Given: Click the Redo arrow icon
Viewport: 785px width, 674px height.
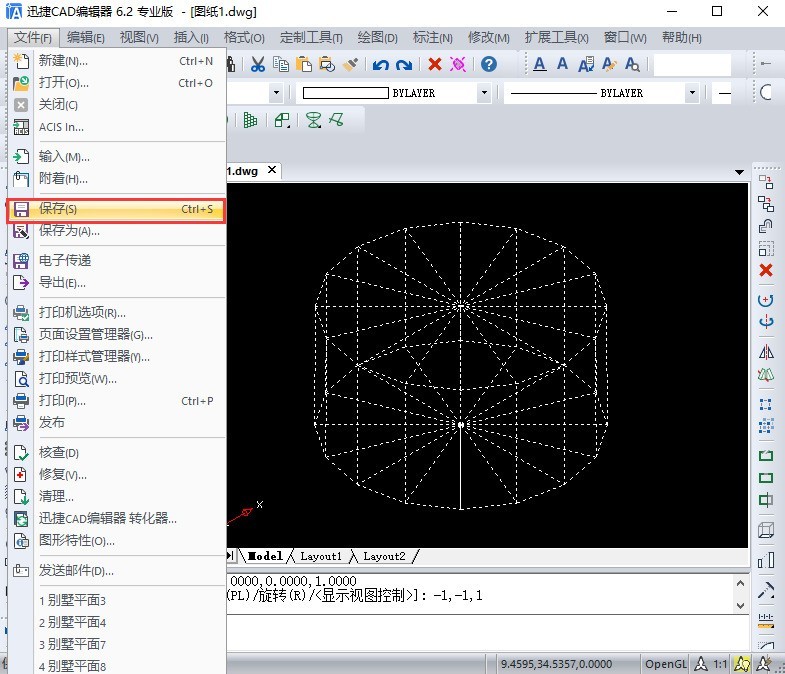Looking at the screenshot, I should (403, 64).
